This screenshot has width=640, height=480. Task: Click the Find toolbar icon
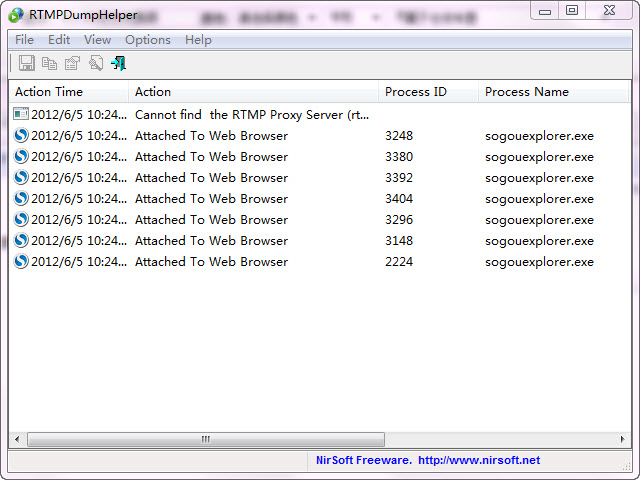96,64
